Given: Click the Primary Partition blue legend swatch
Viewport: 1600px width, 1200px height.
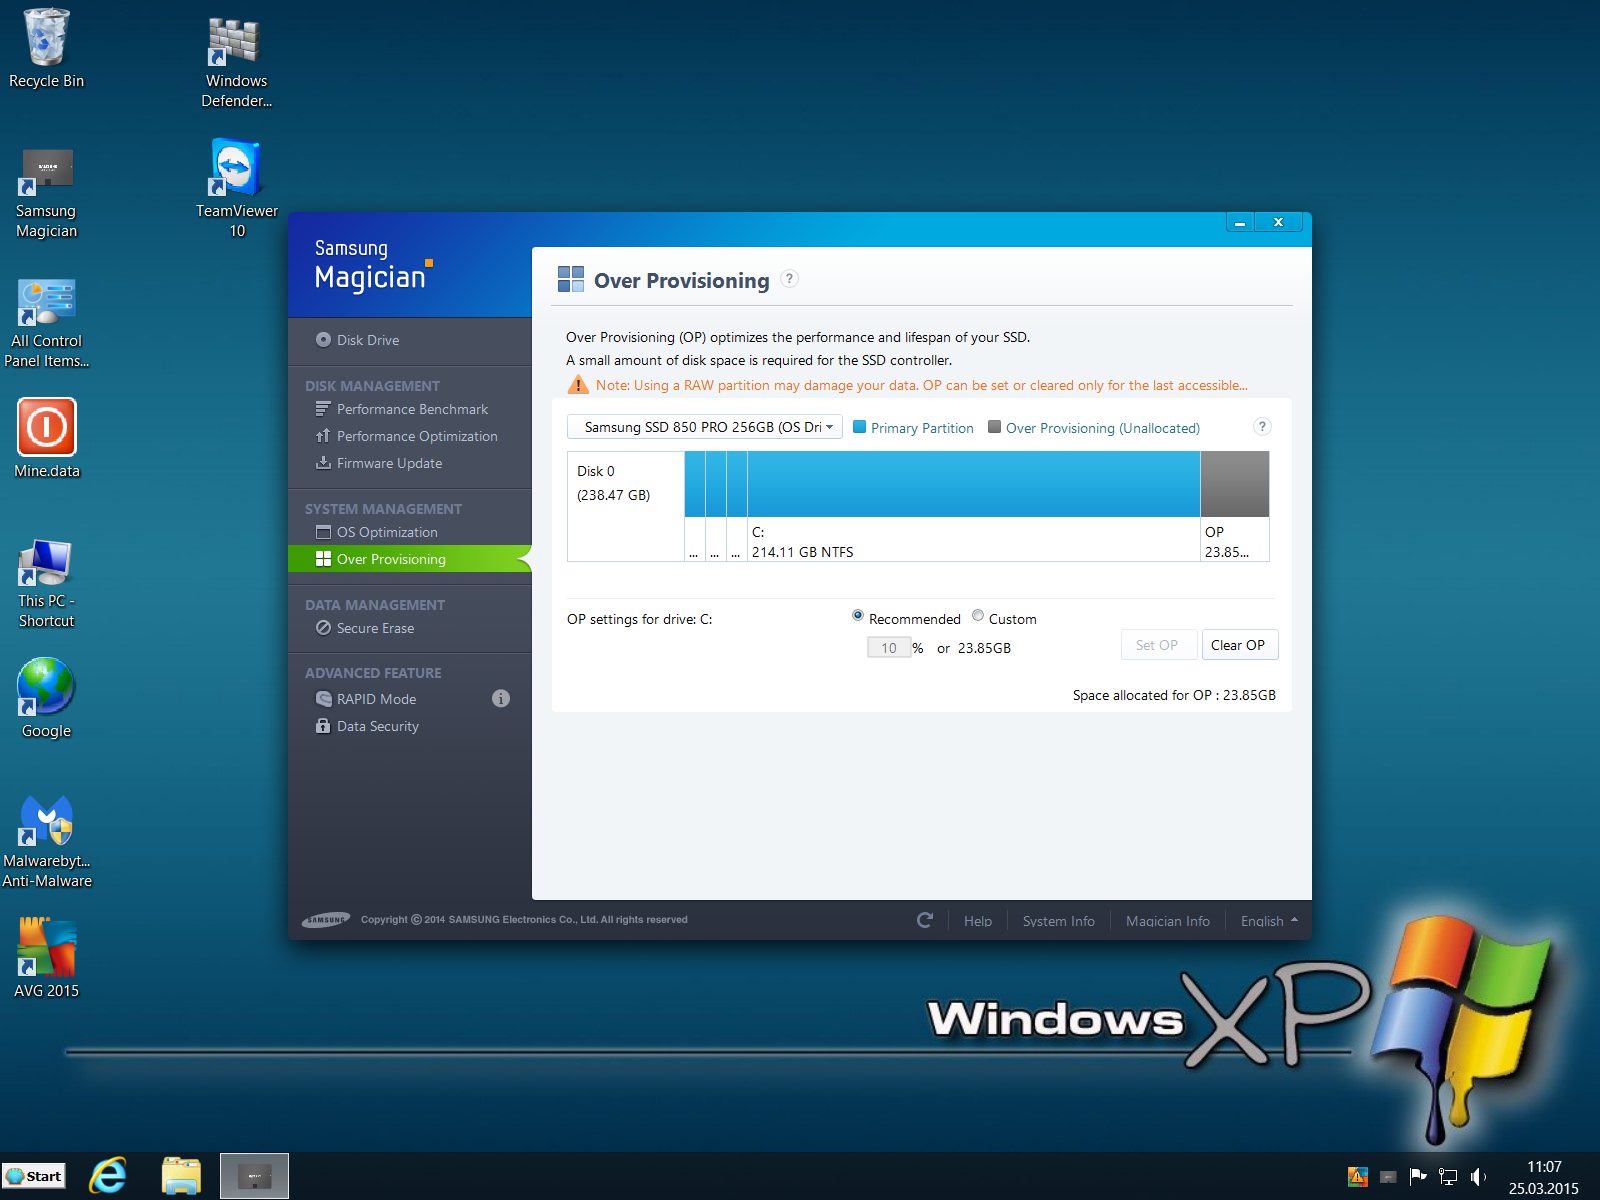Looking at the screenshot, I should coord(859,427).
